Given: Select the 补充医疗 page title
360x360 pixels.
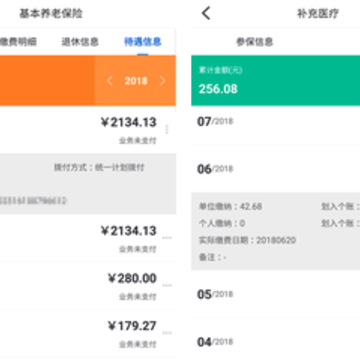Looking at the screenshot, I should [318, 14].
